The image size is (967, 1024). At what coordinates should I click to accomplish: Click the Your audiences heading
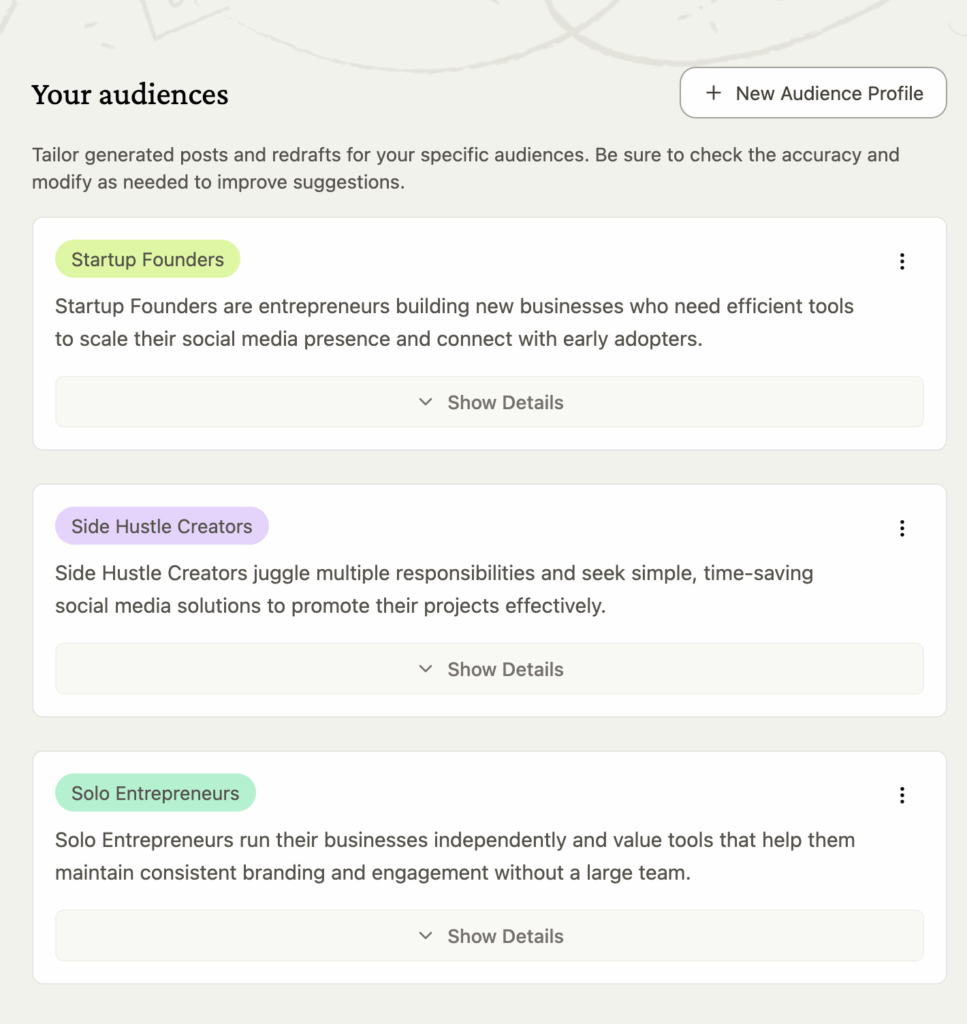(130, 95)
